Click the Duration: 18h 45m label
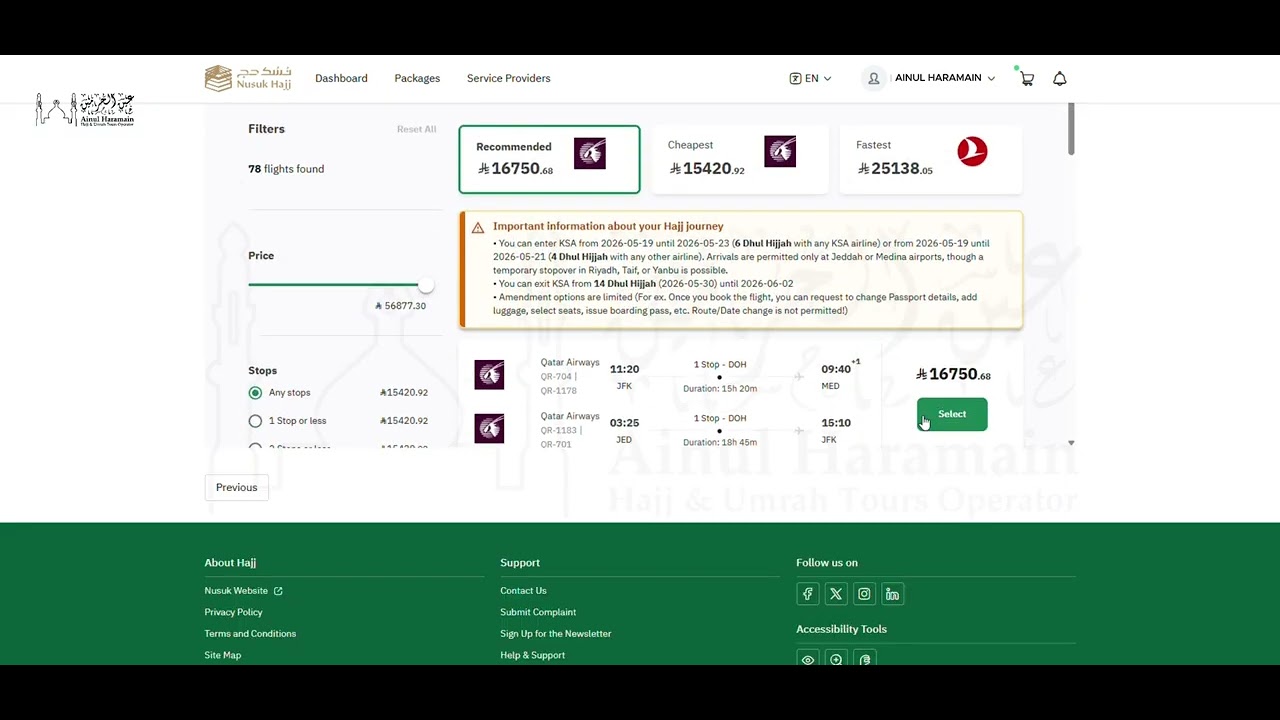Image resolution: width=1280 pixels, height=720 pixels. point(720,442)
